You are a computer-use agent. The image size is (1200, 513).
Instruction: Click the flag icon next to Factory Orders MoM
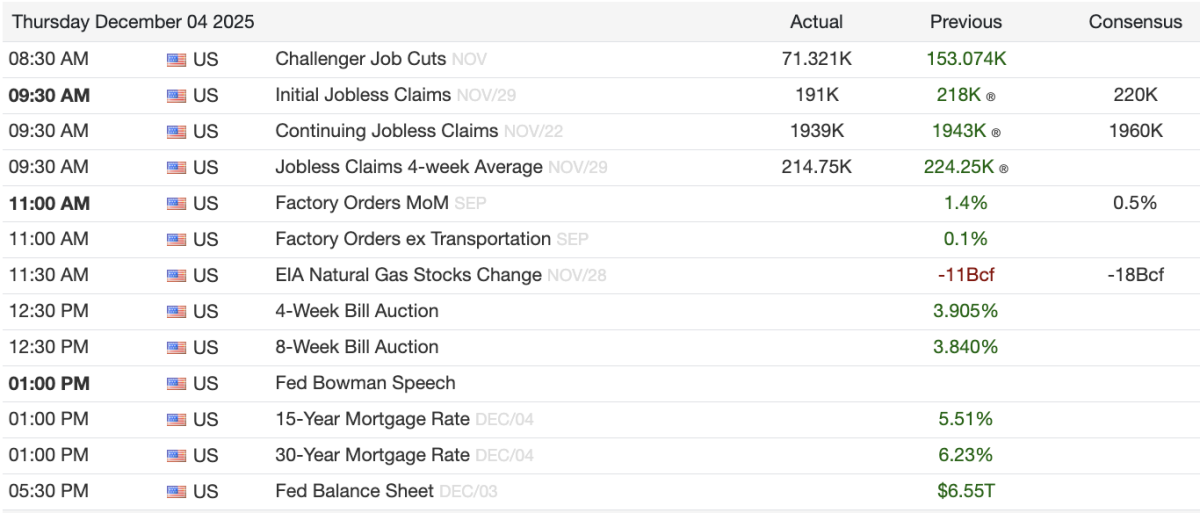pos(177,204)
